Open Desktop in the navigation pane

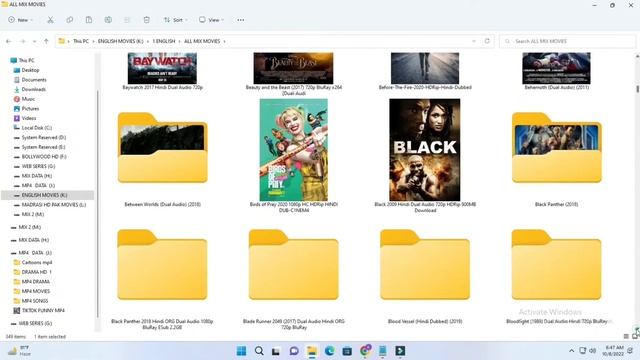point(30,70)
